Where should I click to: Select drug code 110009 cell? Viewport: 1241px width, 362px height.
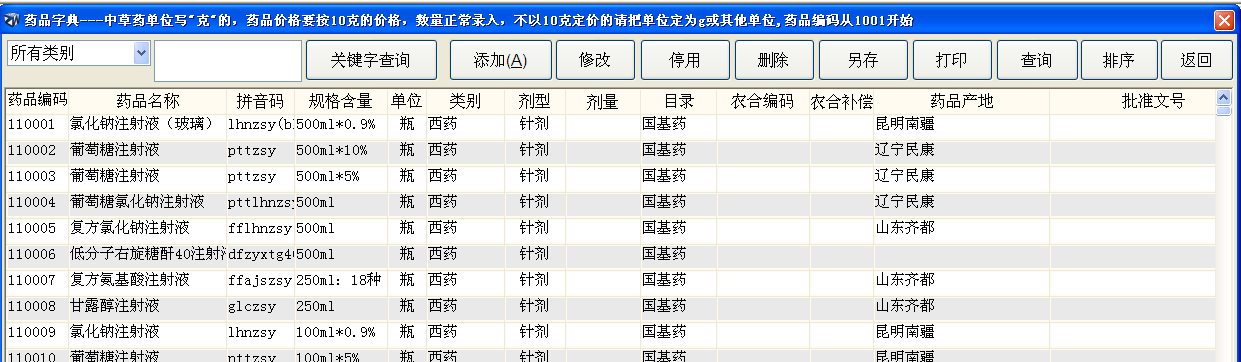pos(37,332)
